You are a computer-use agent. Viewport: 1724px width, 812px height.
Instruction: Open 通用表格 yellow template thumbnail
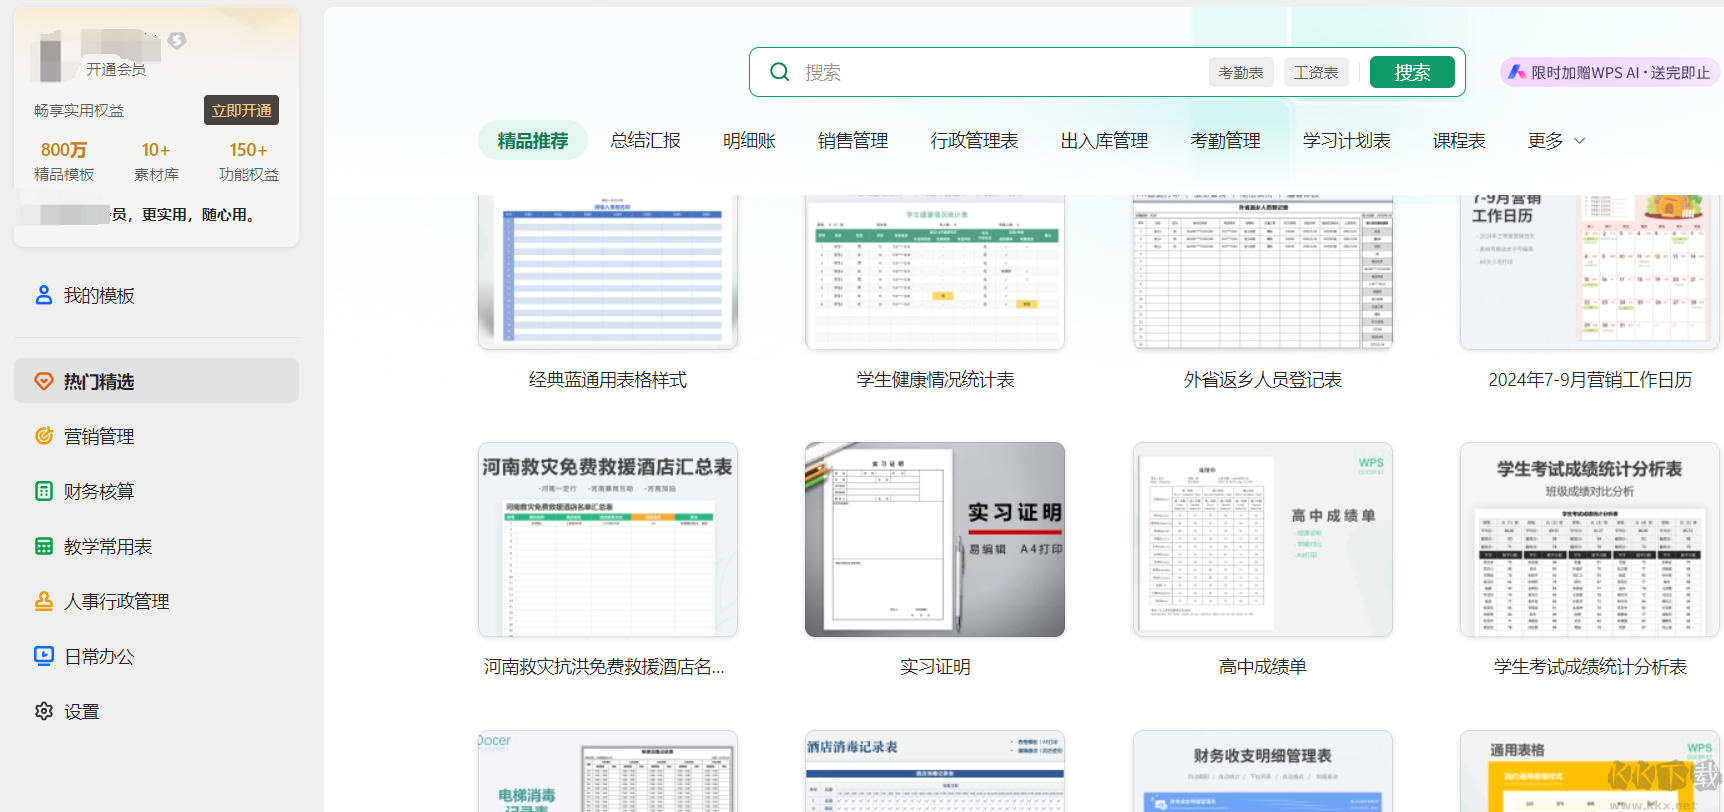click(1590, 771)
